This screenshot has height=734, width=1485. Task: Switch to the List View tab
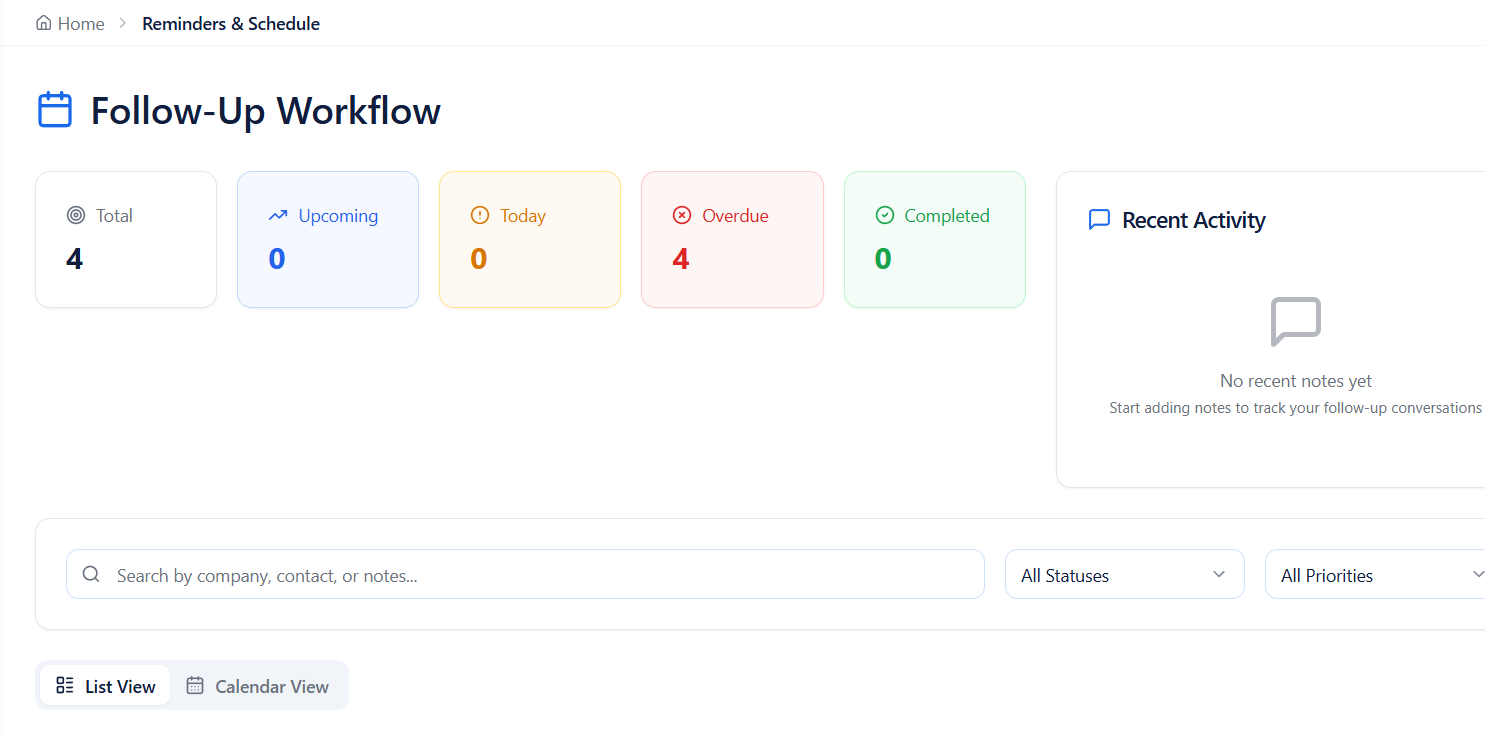point(104,685)
